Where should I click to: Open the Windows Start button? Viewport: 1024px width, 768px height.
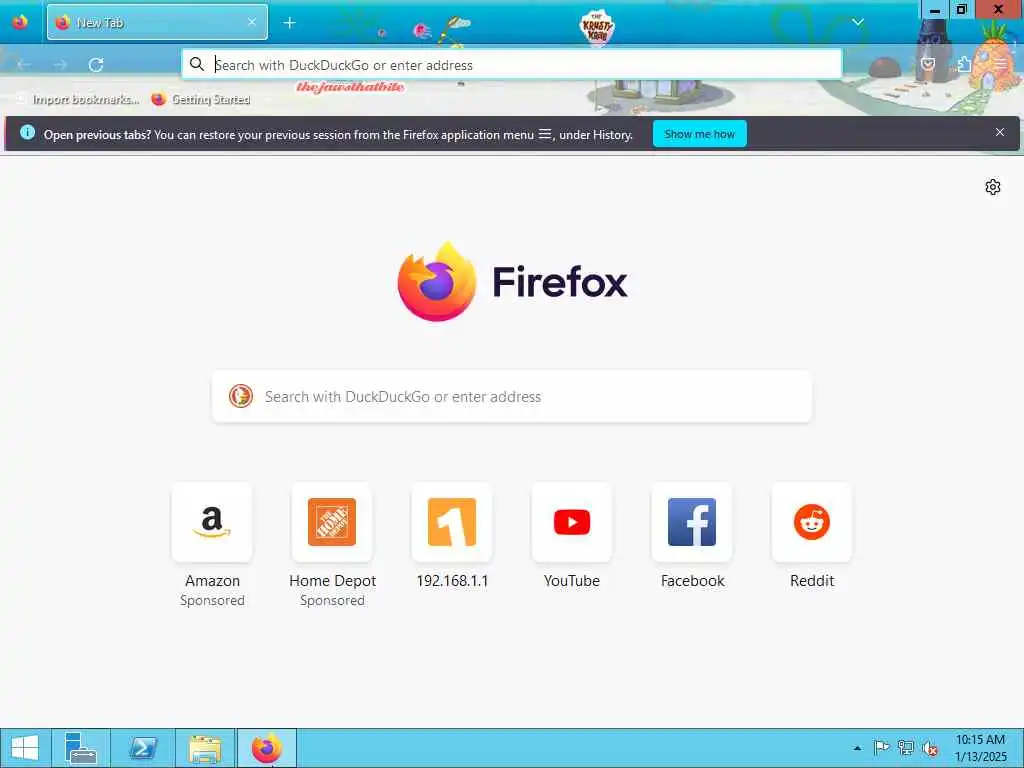(25, 748)
